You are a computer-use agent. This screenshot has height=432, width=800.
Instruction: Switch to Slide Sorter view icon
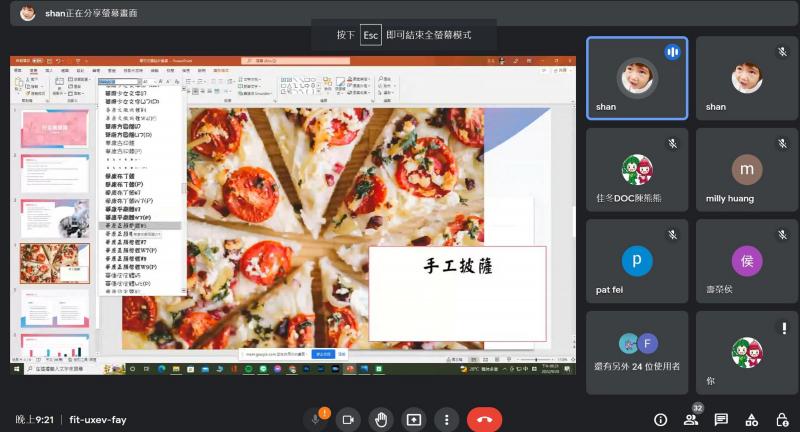[485, 360]
